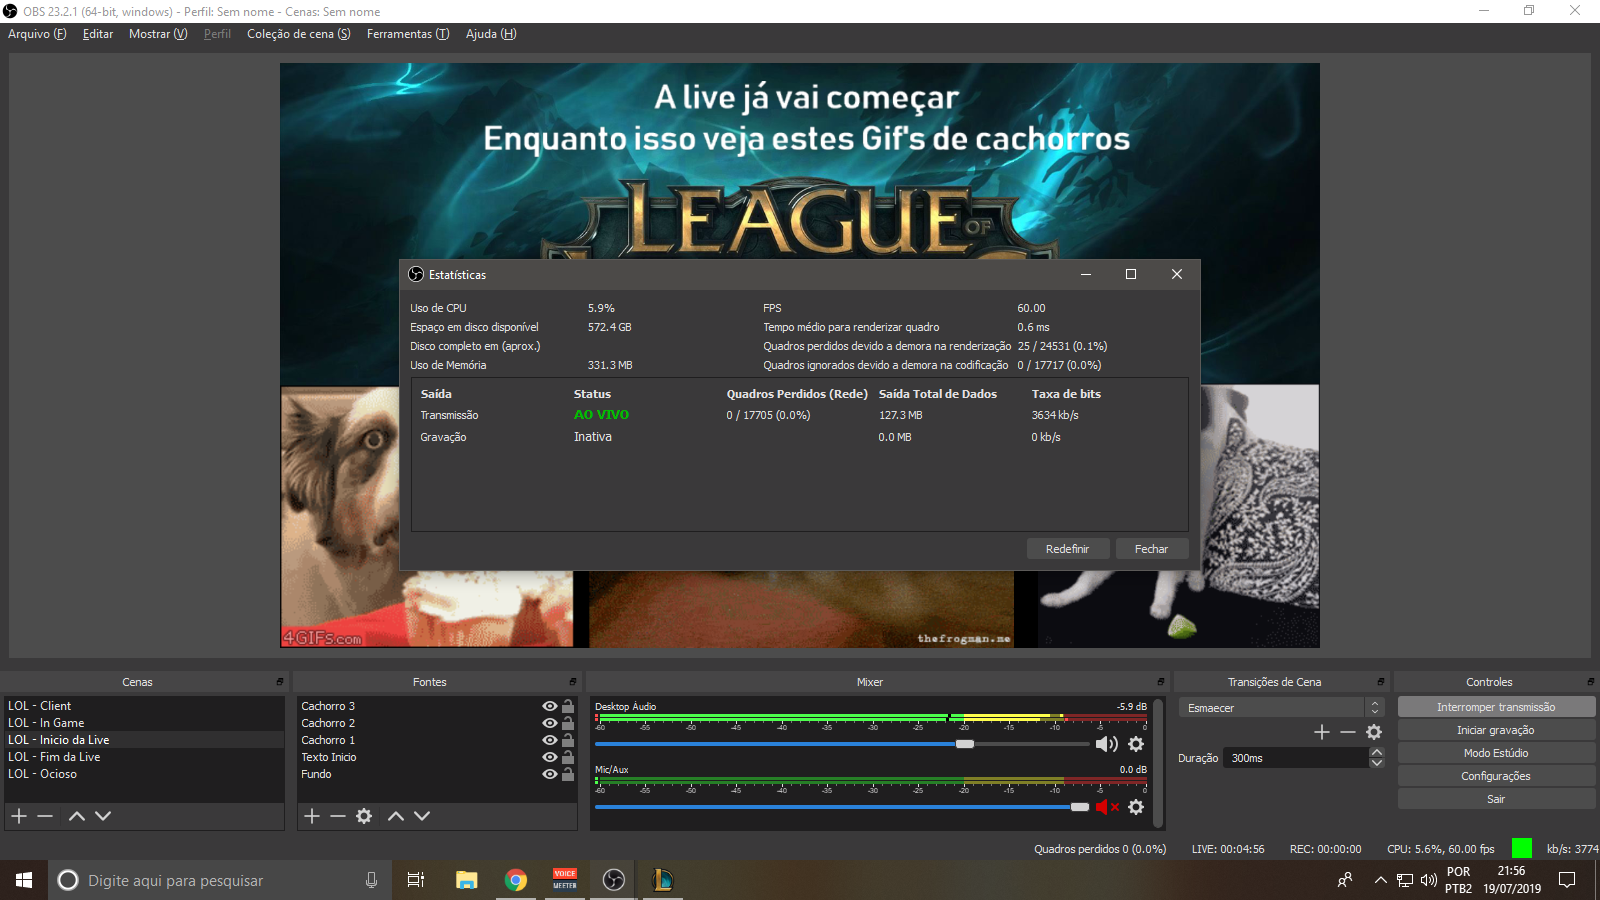
Task: Click Iniciar gravação button
Action: click(x=1496, y=730)
